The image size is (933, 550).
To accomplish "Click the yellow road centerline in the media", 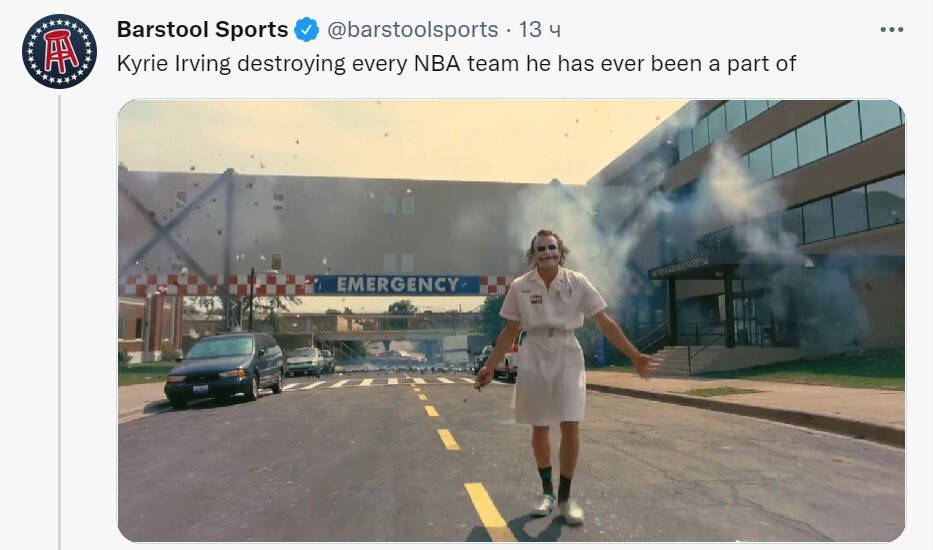I will tap(447, 439).
